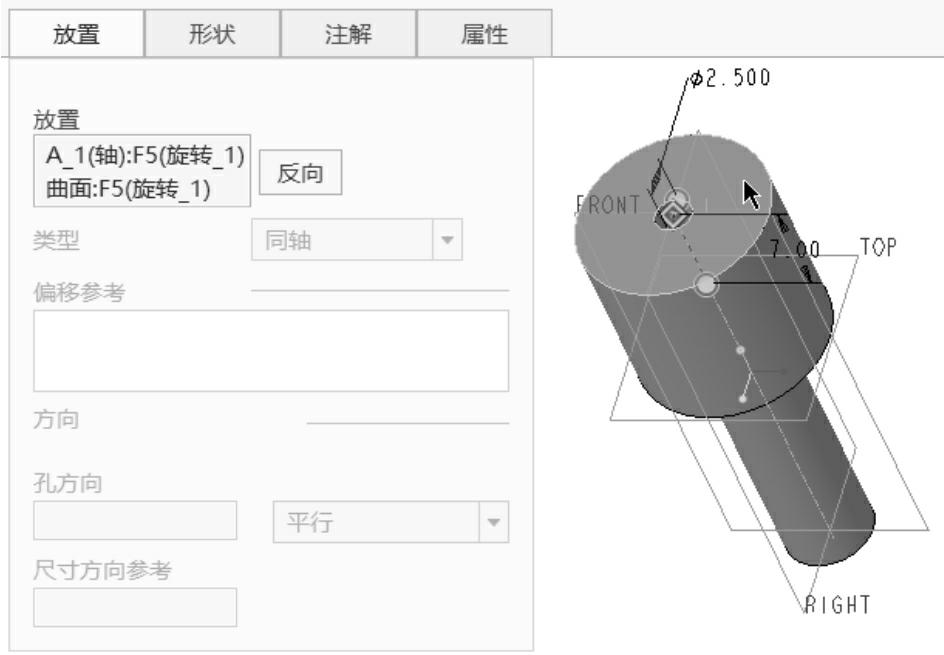The image size is (944, 655).
Task: Open the 平行 hole direction dropdown arrow
Action: pos(494,522)
